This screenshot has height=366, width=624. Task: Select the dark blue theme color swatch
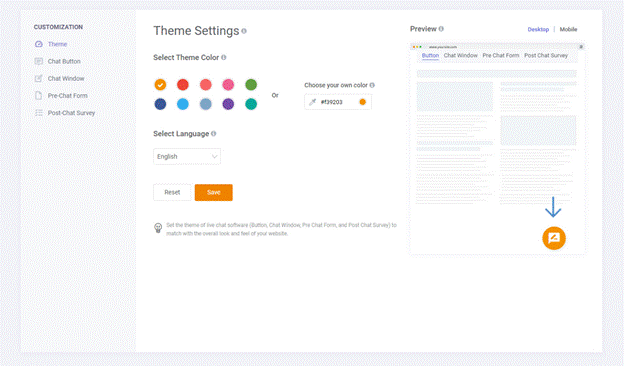pos(160,104)
